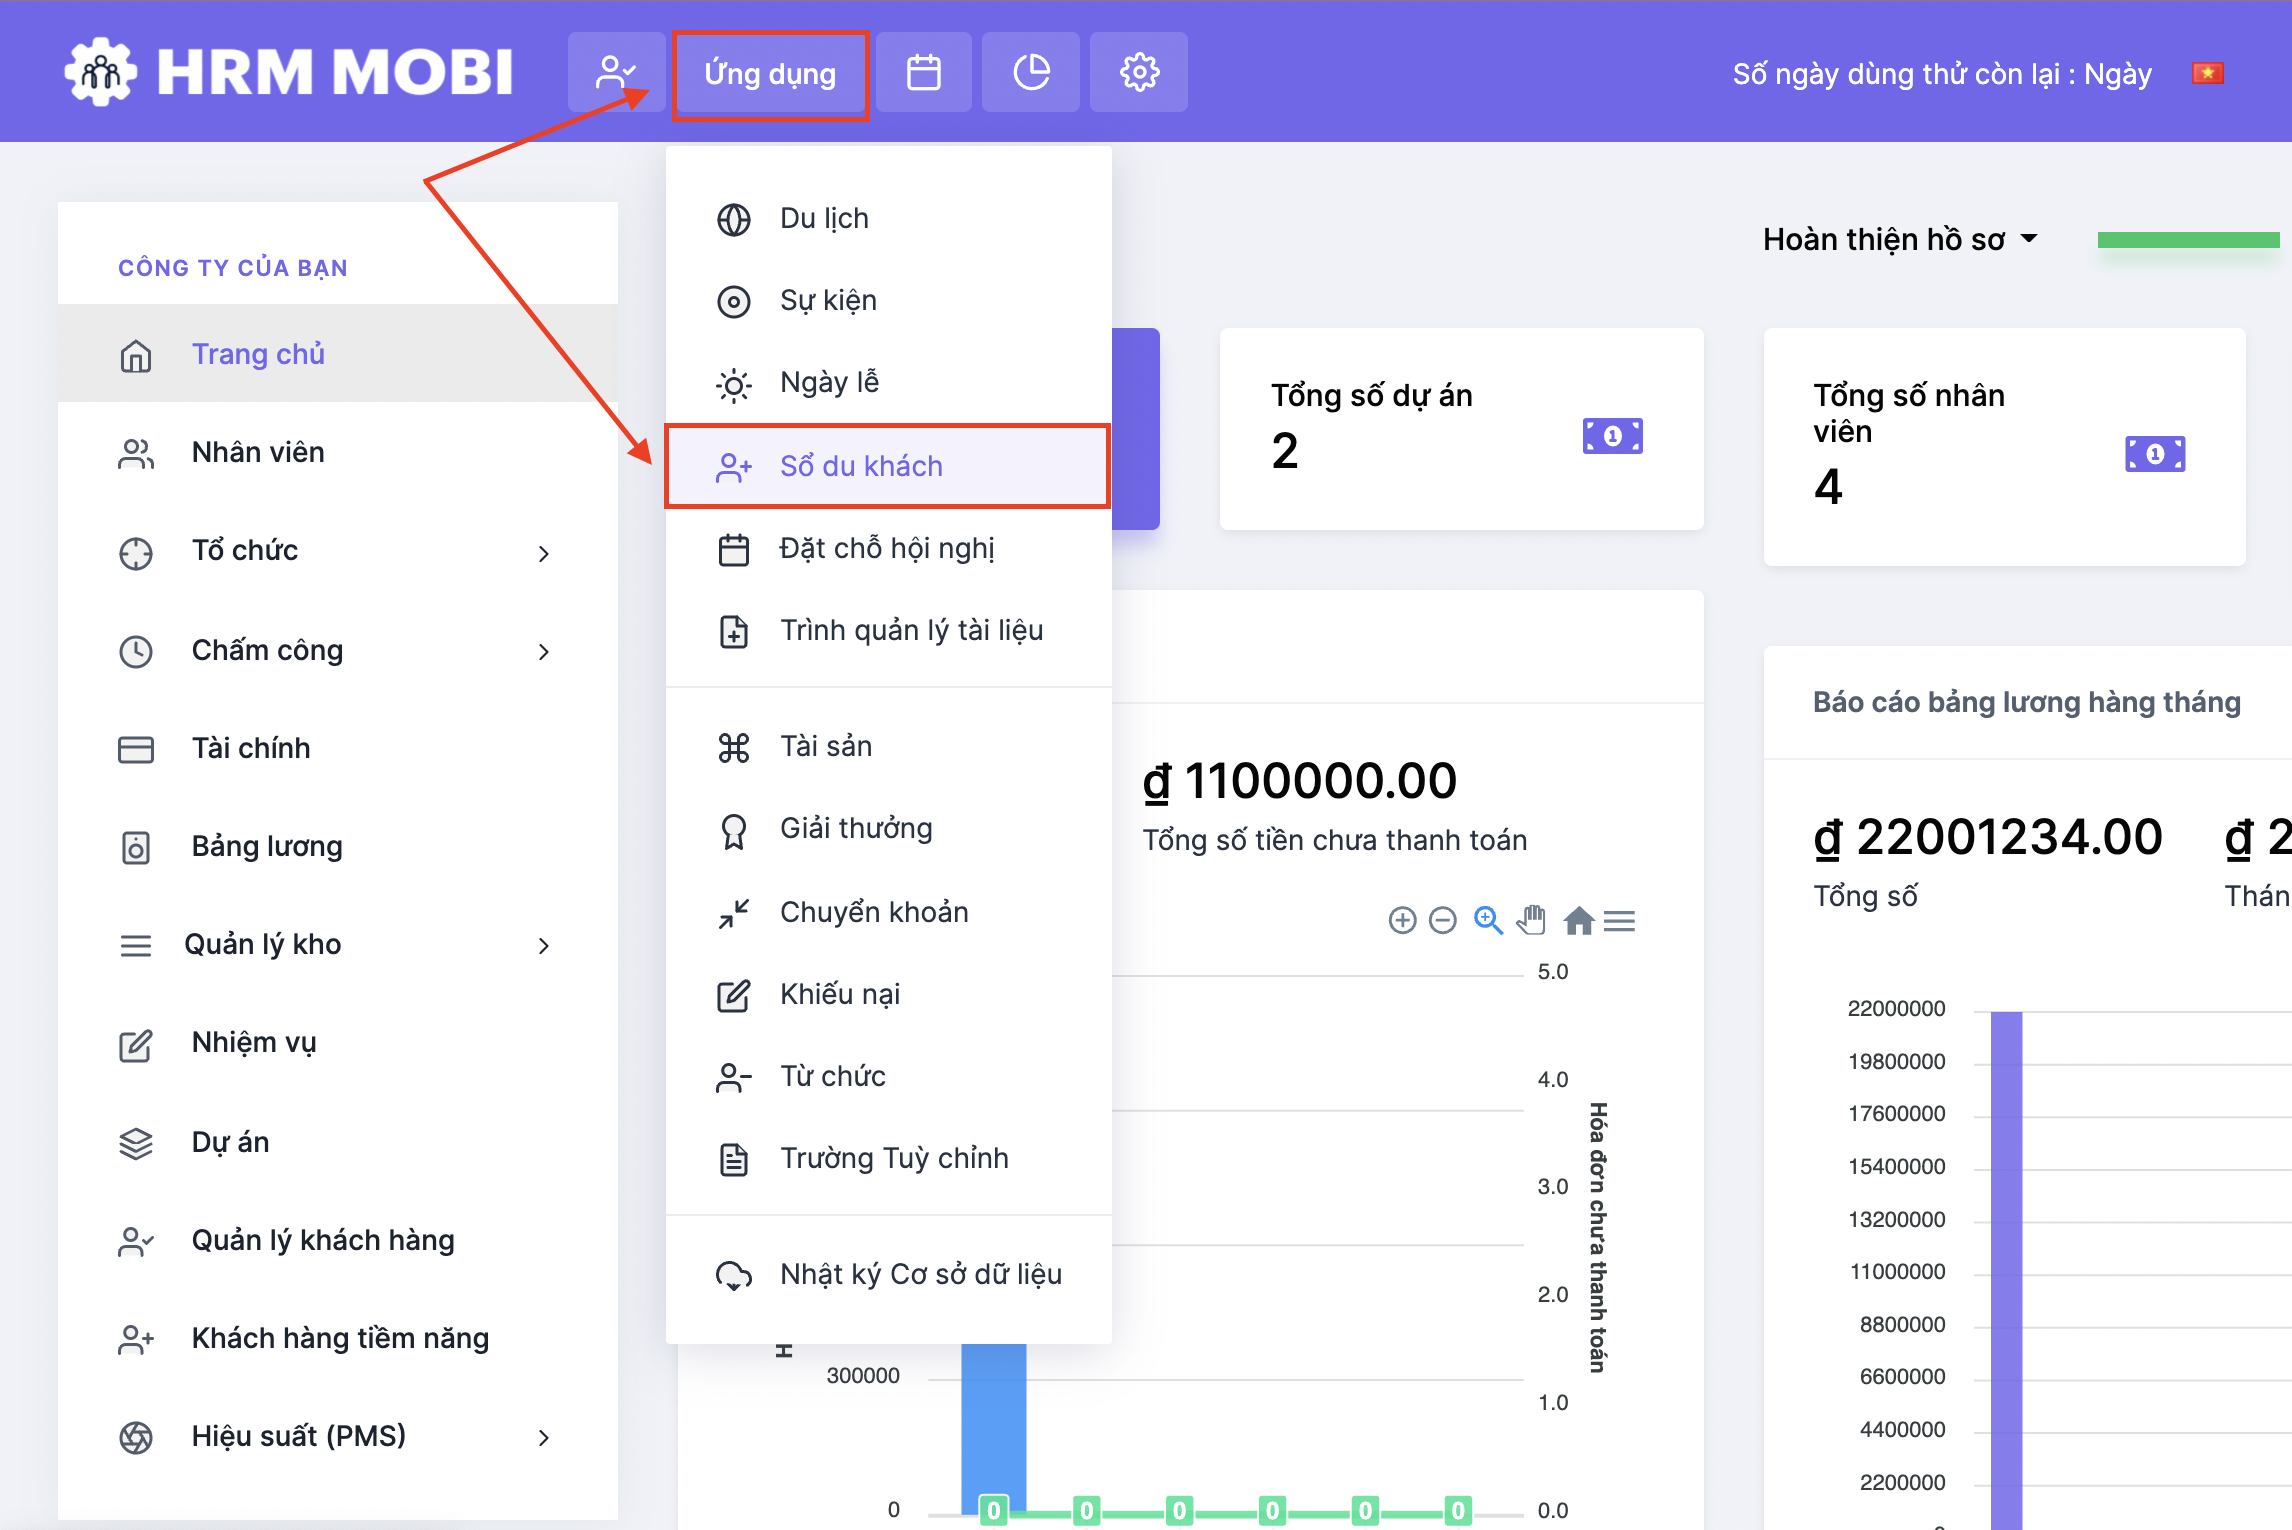Click the award ribbon icon beside Giải thưởng
The width and height of the screenshot is (2292, 1530).
tap(734, 831)
